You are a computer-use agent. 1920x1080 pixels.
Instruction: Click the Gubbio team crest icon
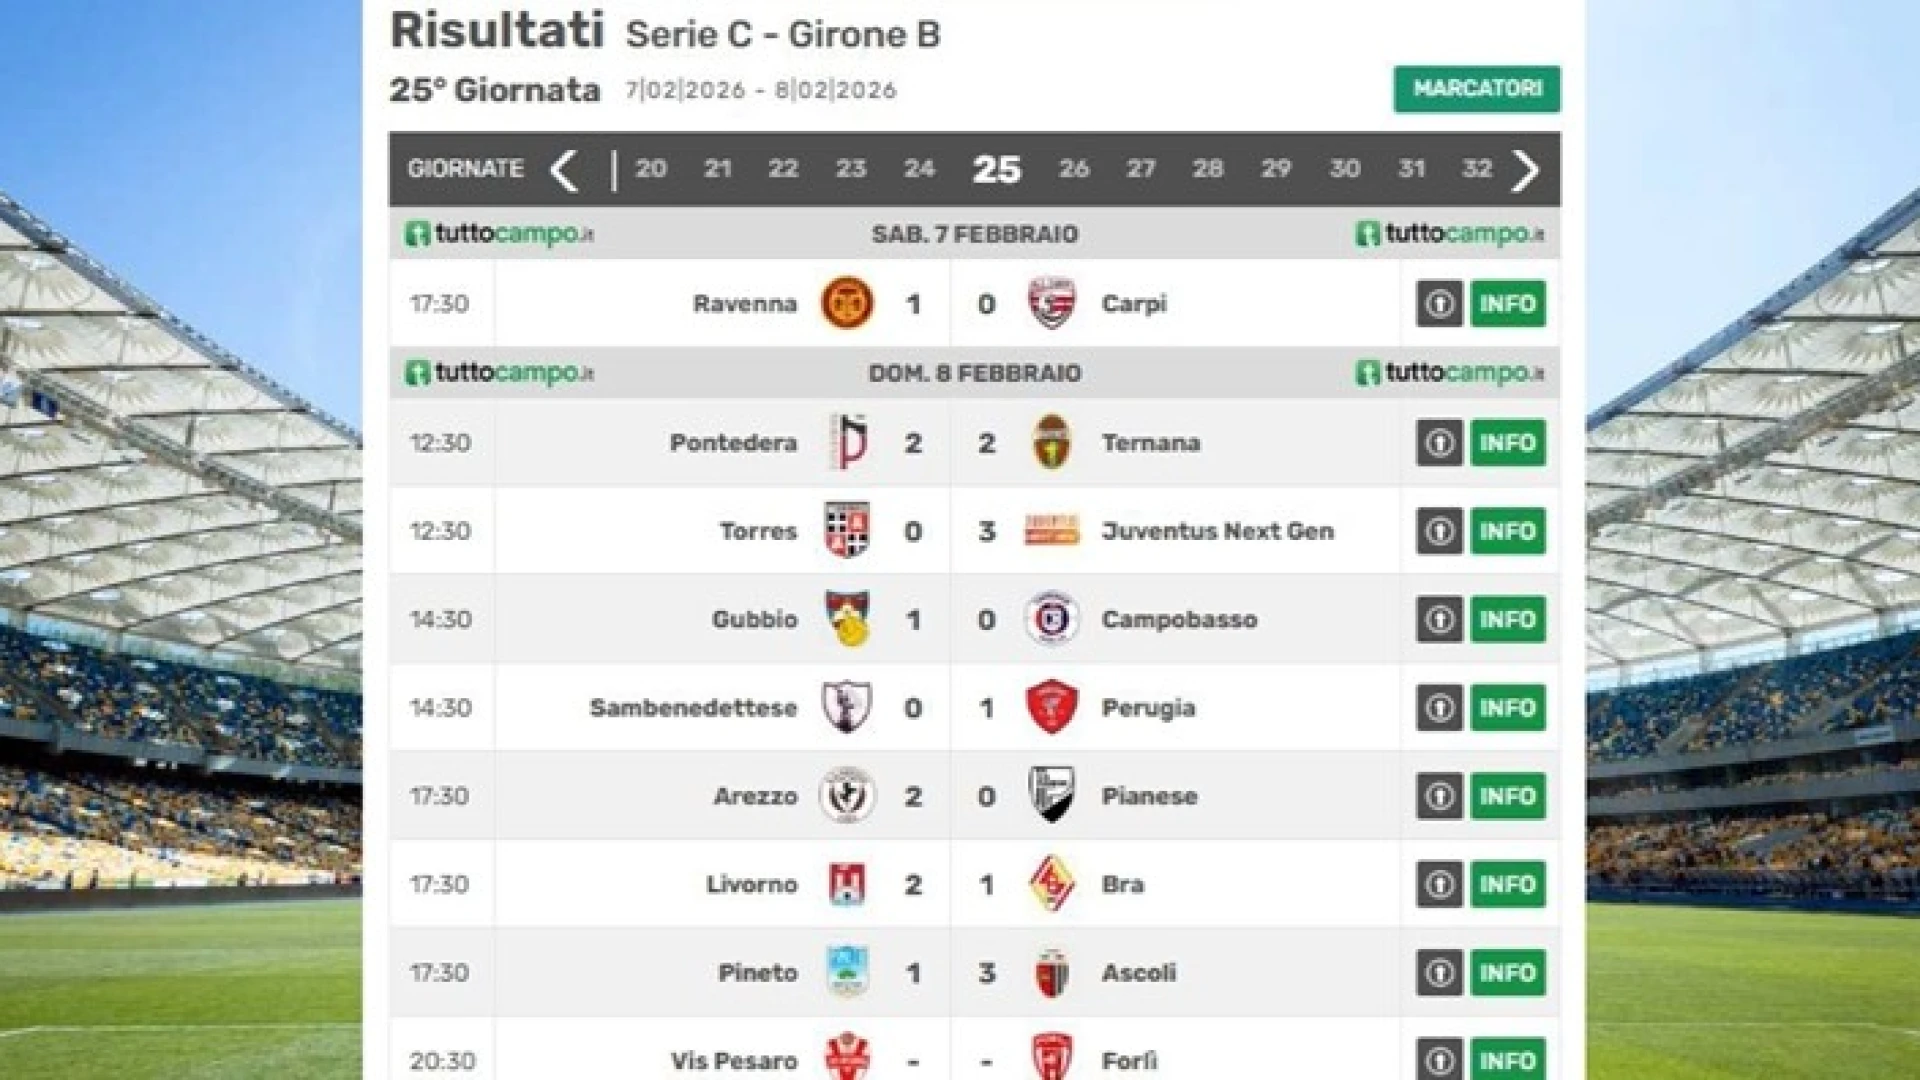[x=847, y=619]
